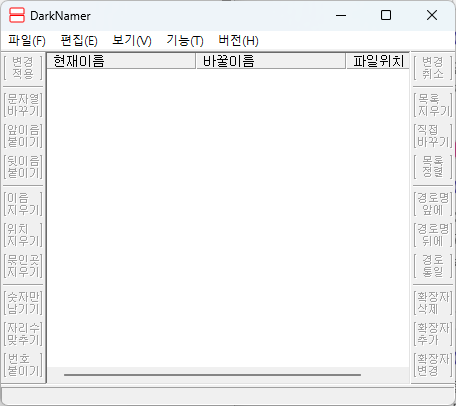The width and height of the screenshot is (456, 406).
Task: Click the 경로명 뒤에 button
Action: 433,235
